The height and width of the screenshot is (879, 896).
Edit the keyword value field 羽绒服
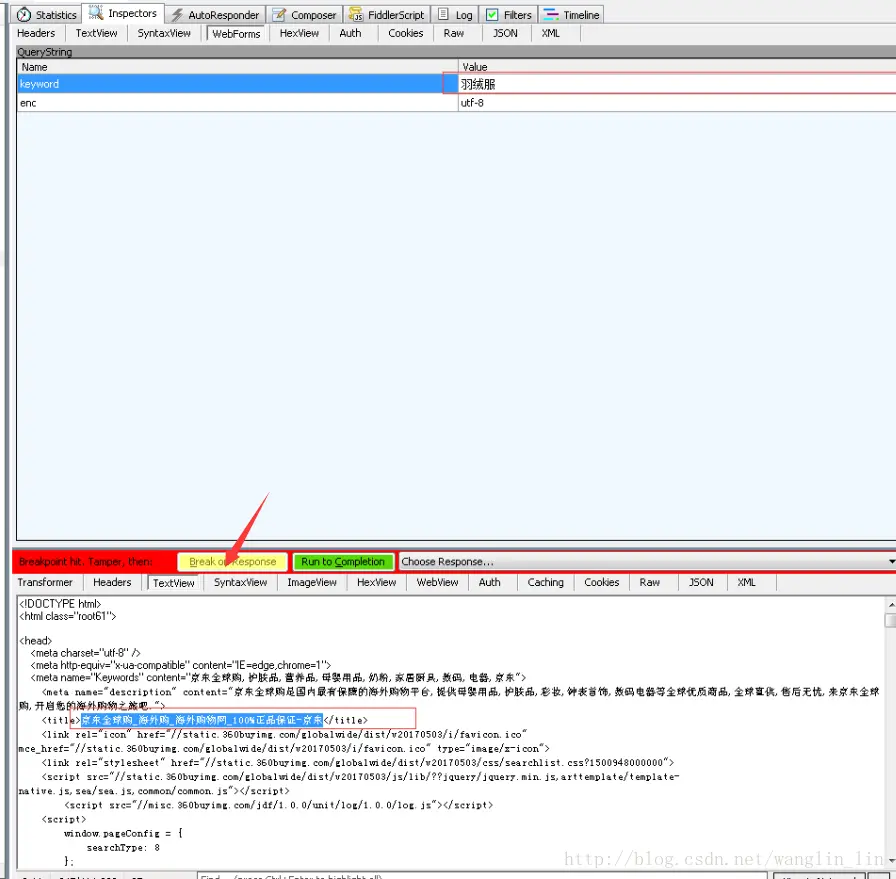click(677, 83)
